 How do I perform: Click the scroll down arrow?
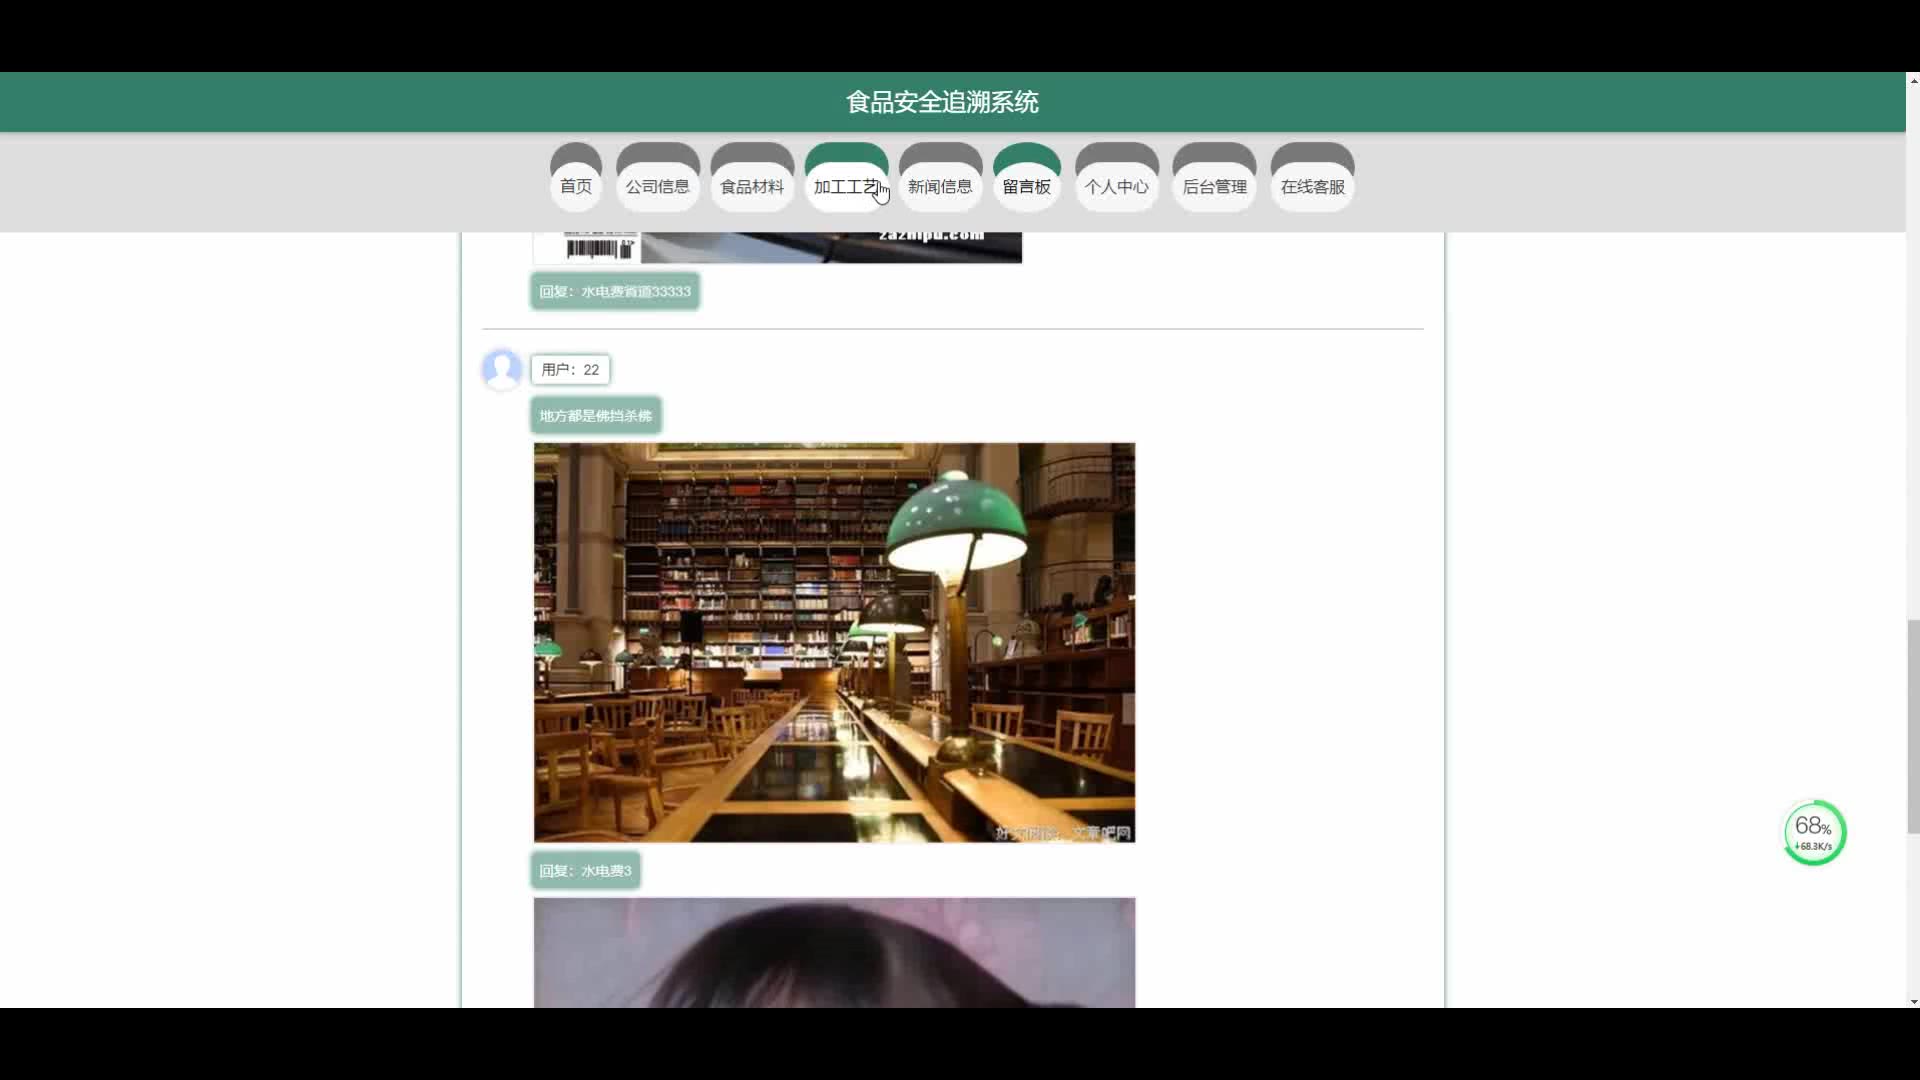coord(1913,1000)
